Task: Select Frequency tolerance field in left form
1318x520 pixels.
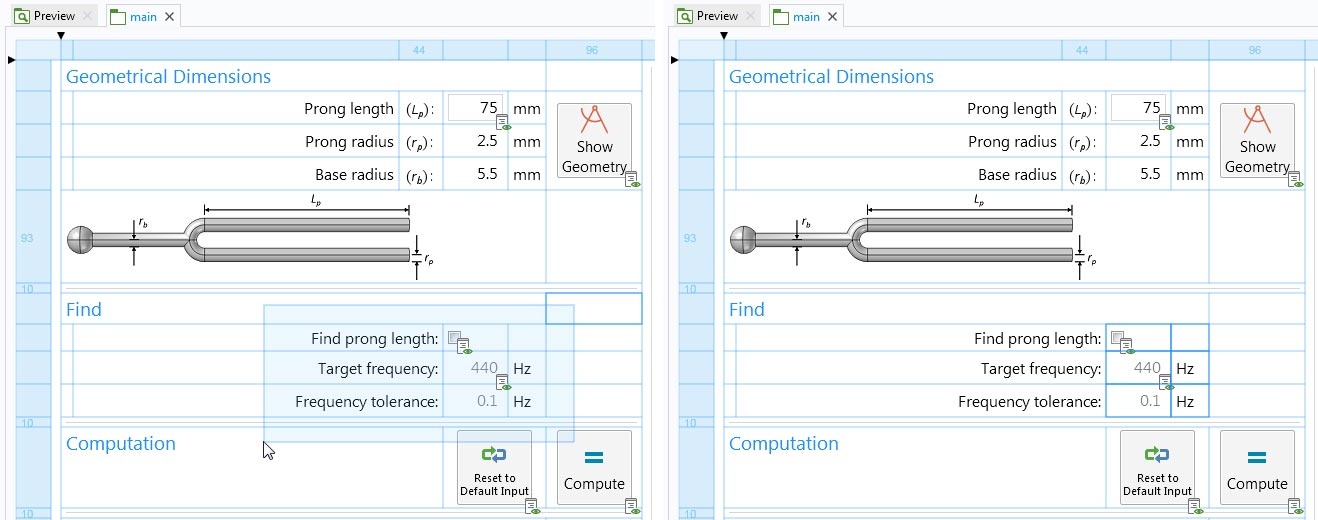Action: click(475, 402)
